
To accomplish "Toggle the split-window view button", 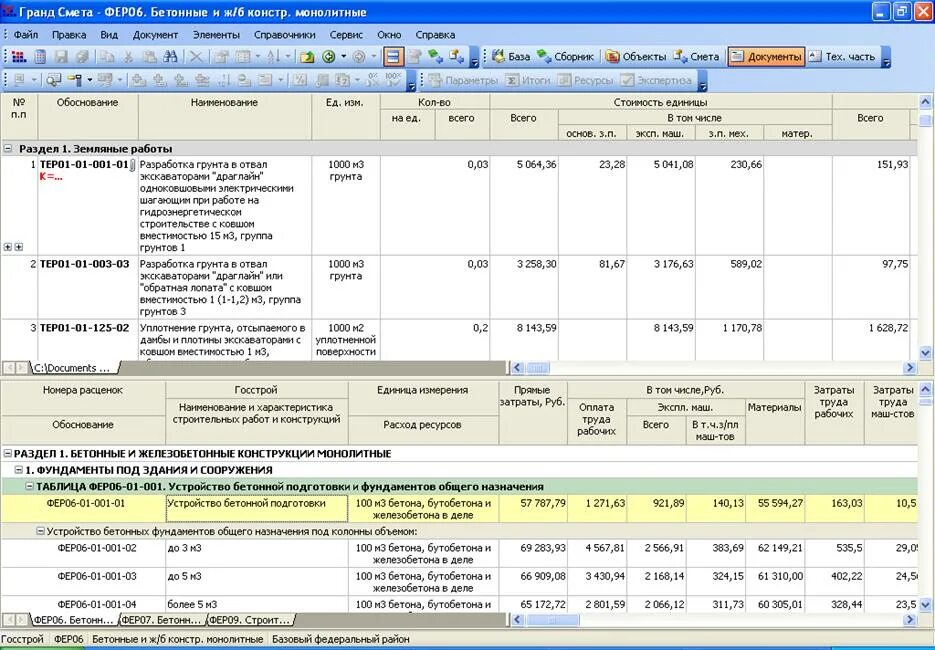I will [392, 57].
